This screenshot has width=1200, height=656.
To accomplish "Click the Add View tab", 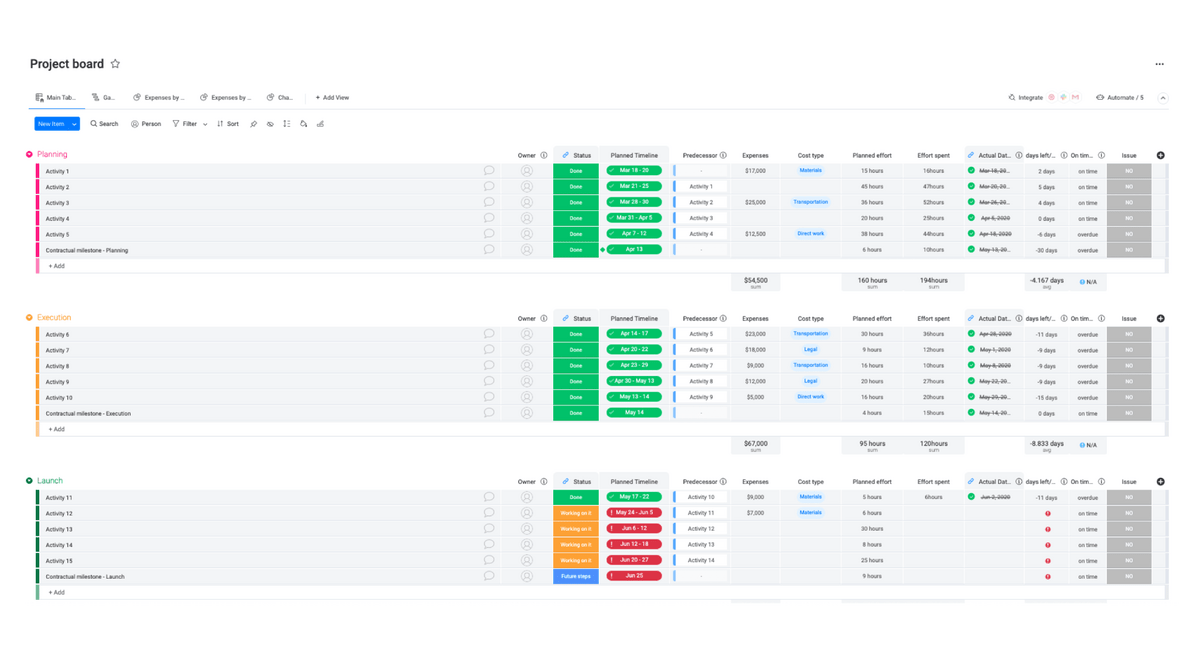I will 332,98.
